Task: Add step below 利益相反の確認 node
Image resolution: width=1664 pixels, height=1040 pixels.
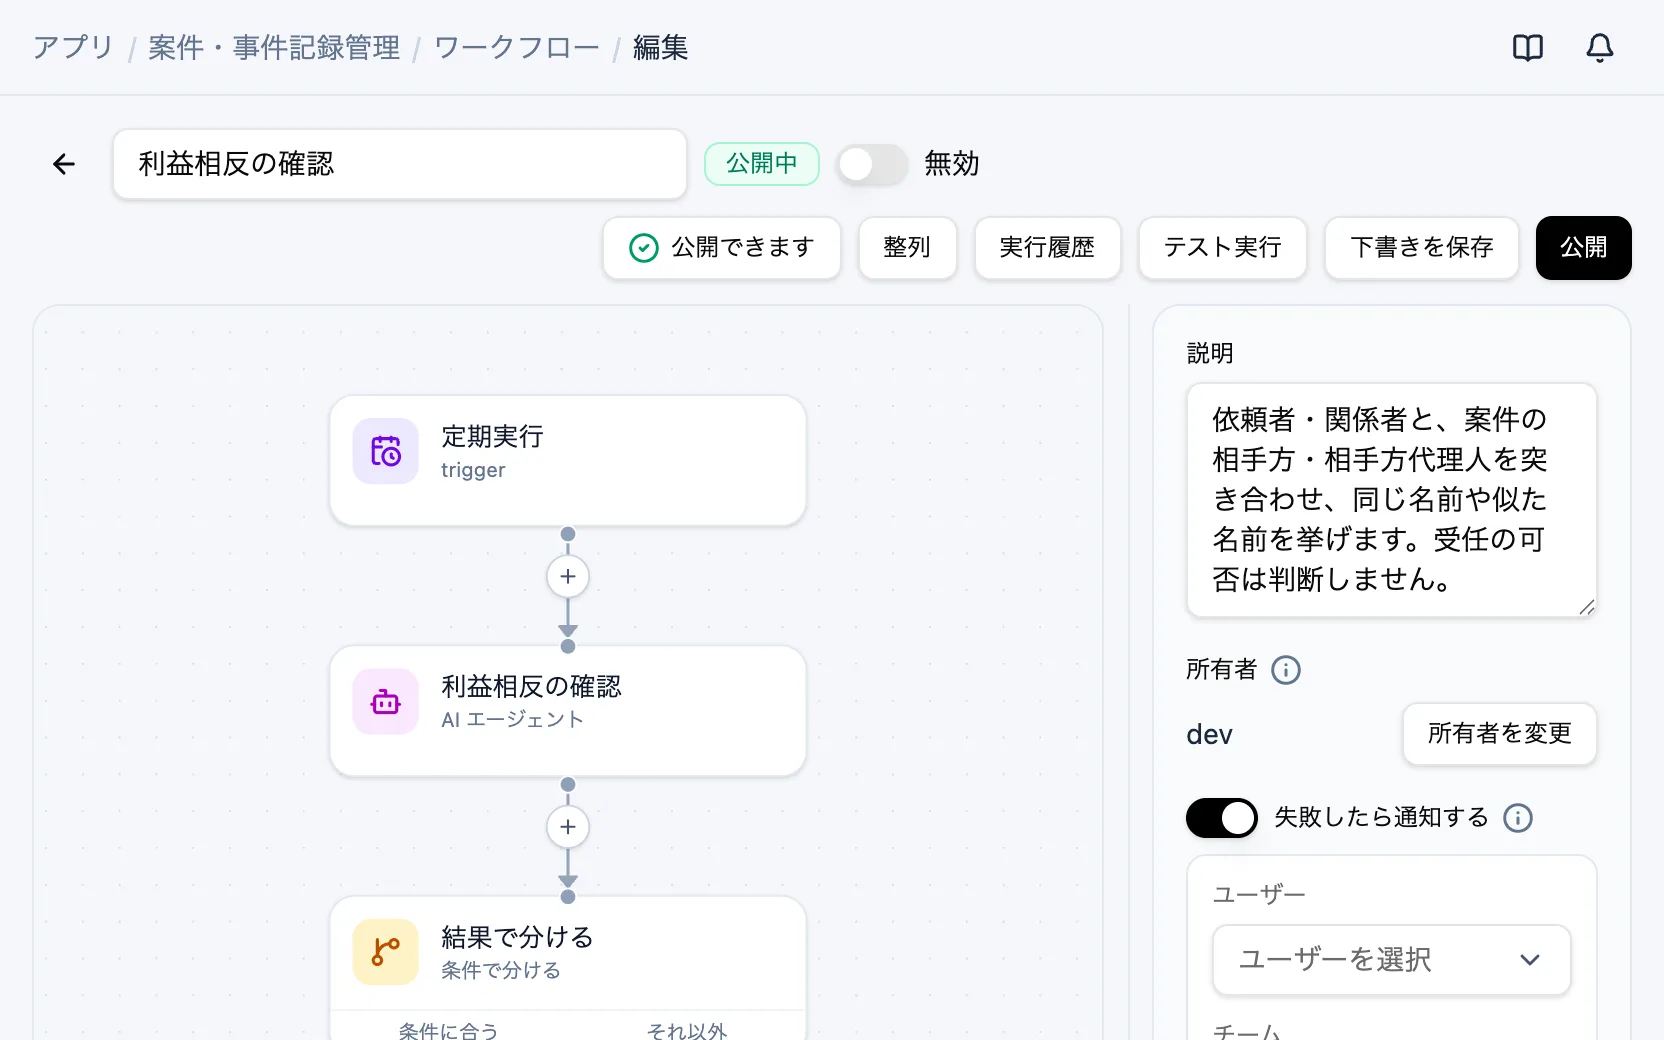Action: click(568, 827)
